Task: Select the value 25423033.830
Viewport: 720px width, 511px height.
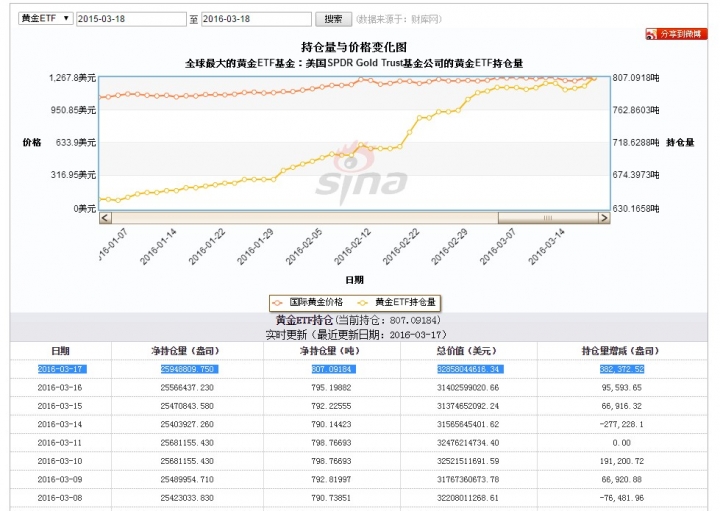Action: click(x=187, y=498)
